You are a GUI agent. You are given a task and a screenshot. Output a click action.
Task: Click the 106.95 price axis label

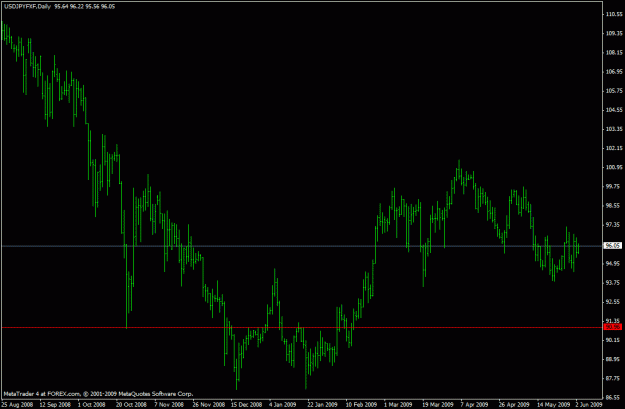point(614,72)
